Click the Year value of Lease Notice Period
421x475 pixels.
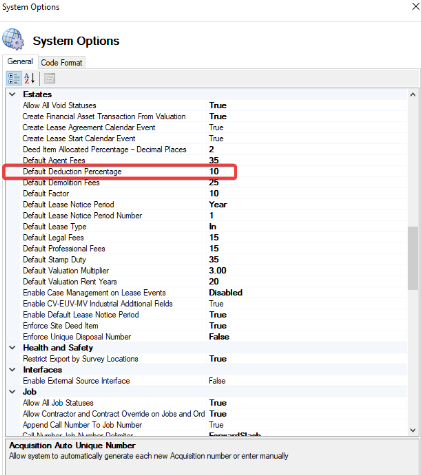[218, 204]
